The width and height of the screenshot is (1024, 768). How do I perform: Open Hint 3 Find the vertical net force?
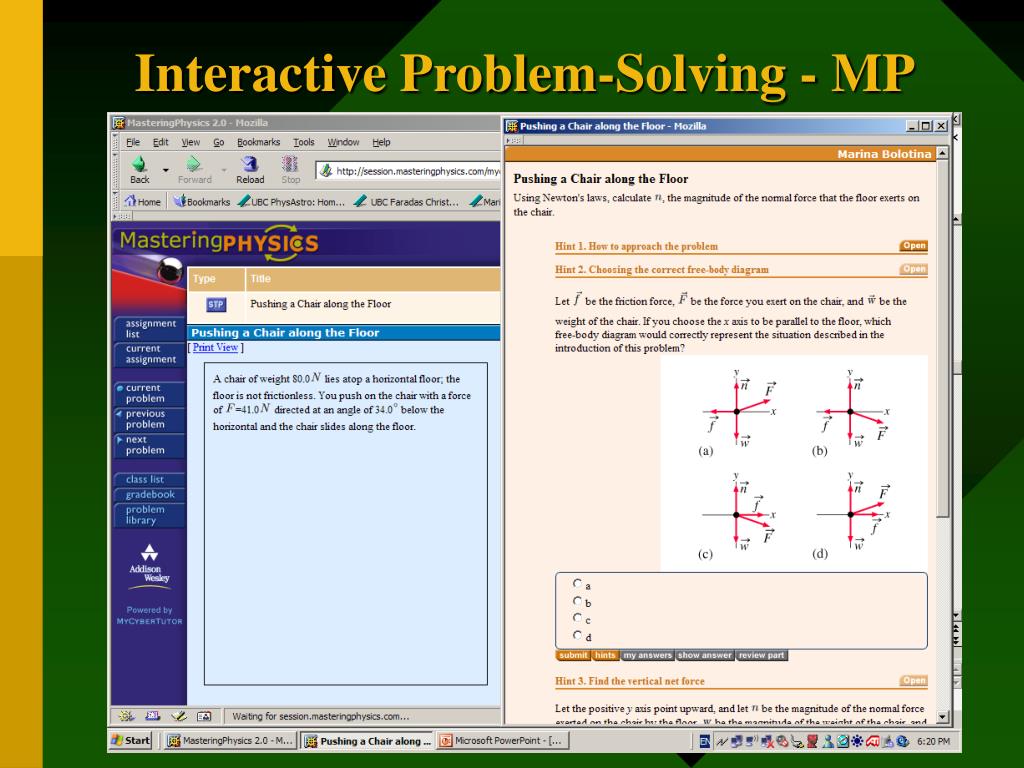pyautogui.click(x=914, y=680)
